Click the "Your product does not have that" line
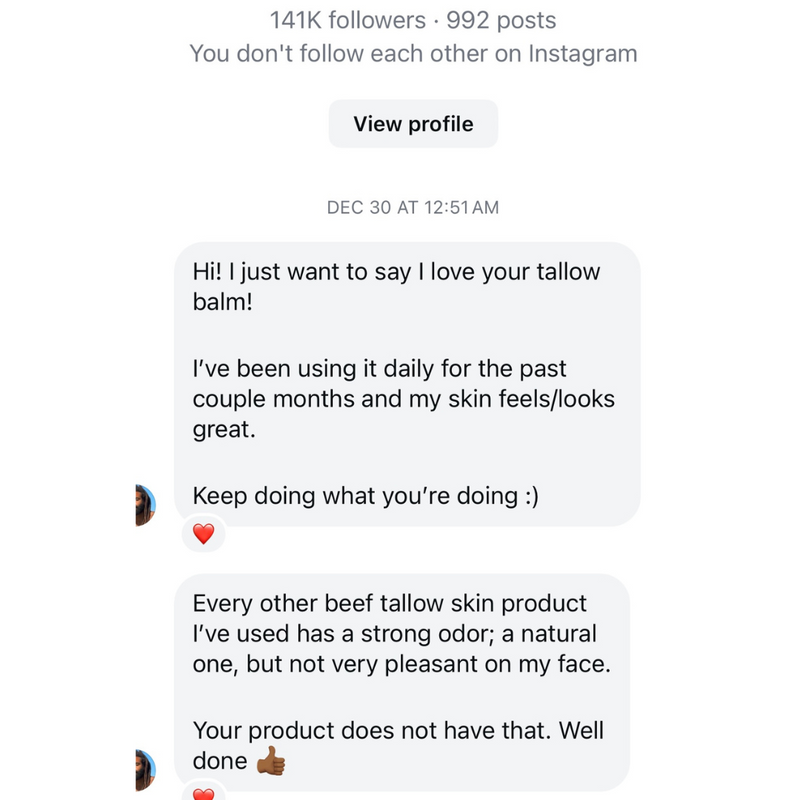The width and height of the screenshot is (800, 800). coord(398,730)
